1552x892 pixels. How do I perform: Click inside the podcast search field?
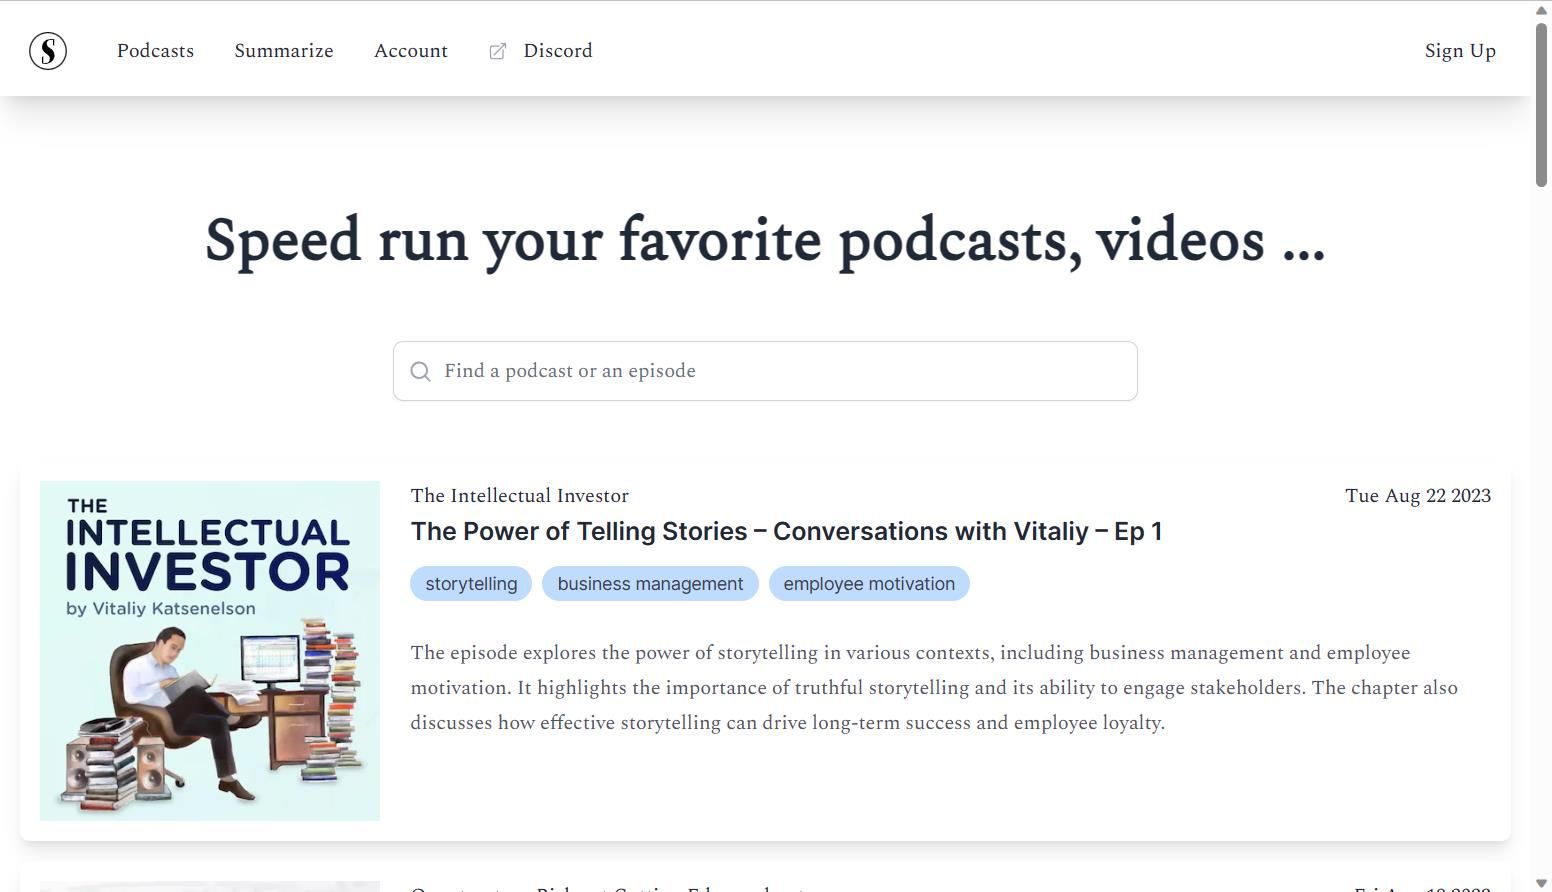[765, 371]
